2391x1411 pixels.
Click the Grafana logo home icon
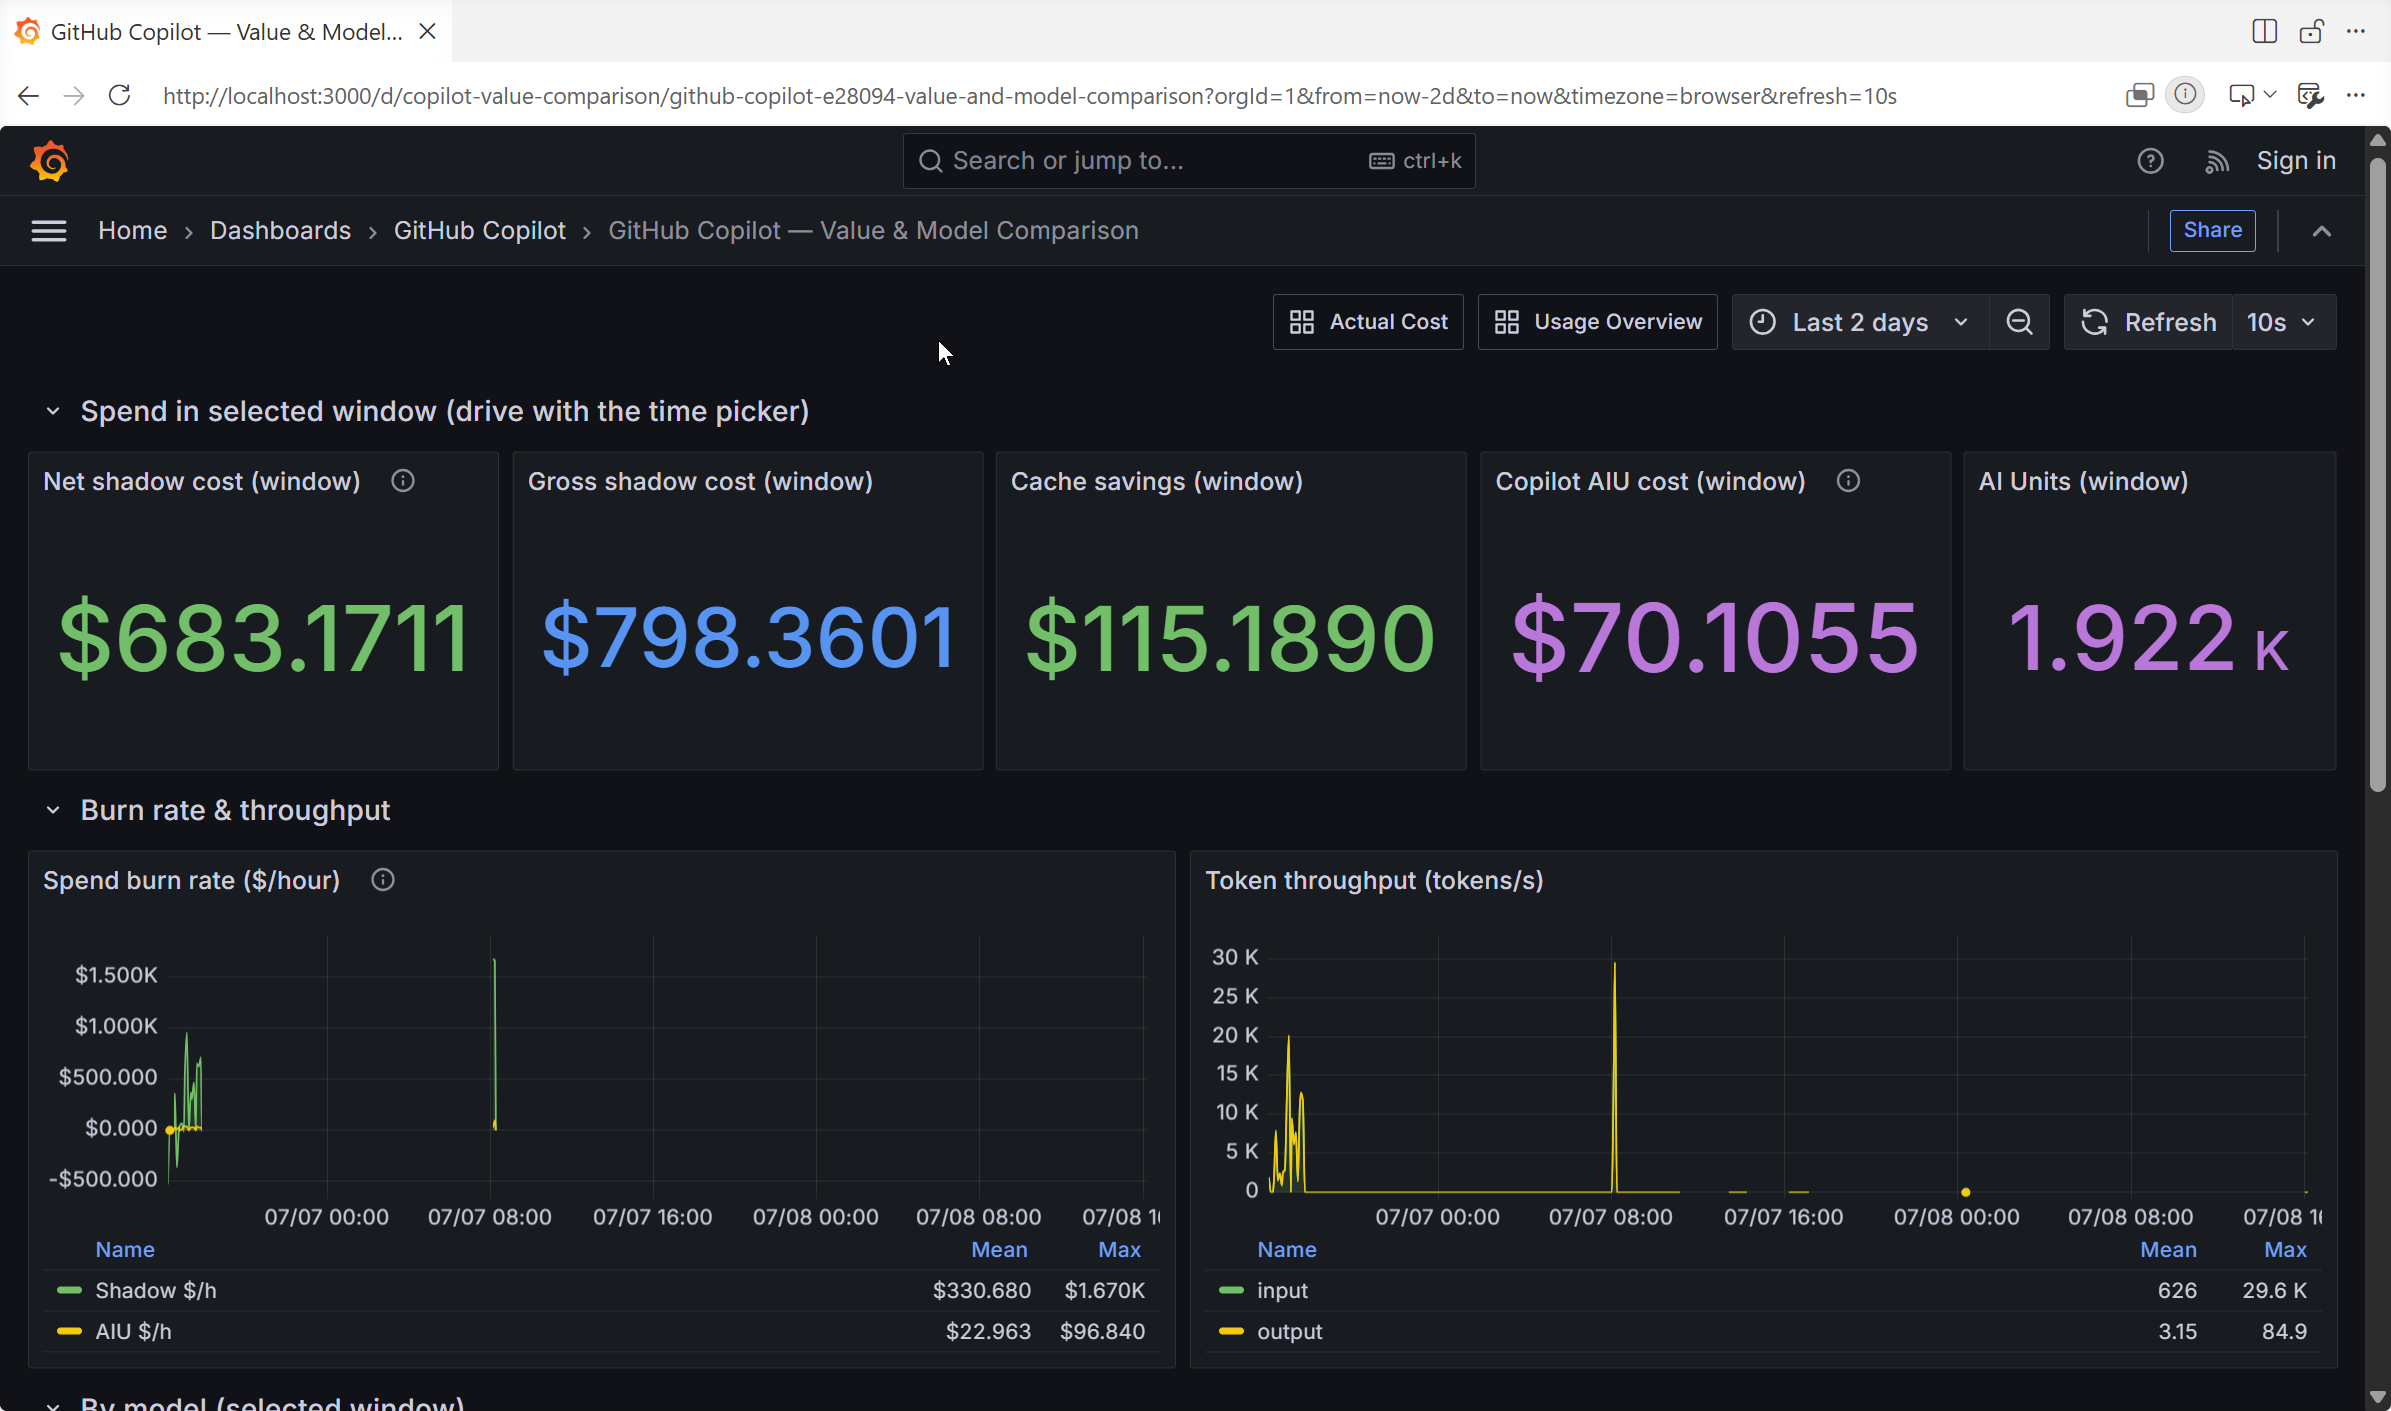coord(49,161)
